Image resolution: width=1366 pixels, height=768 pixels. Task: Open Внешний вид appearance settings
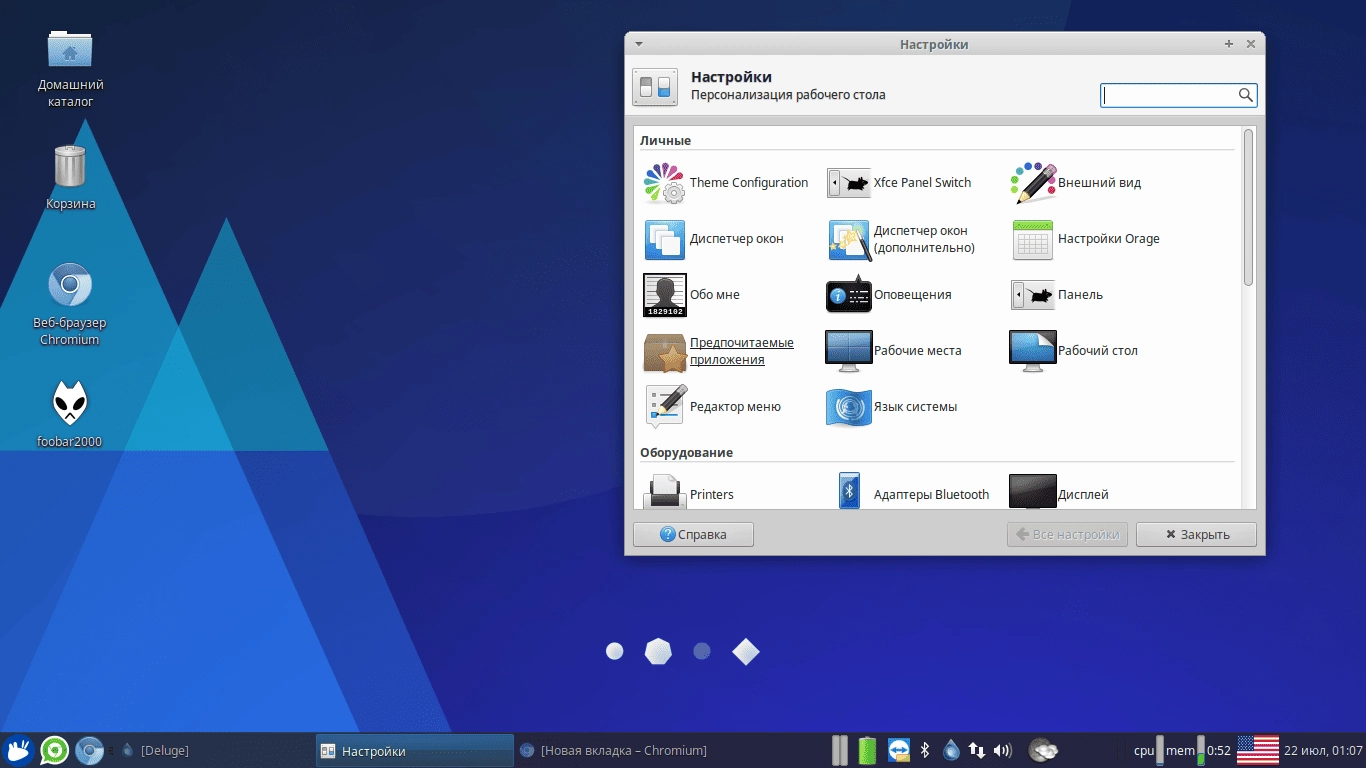[x=1075, y=183]
